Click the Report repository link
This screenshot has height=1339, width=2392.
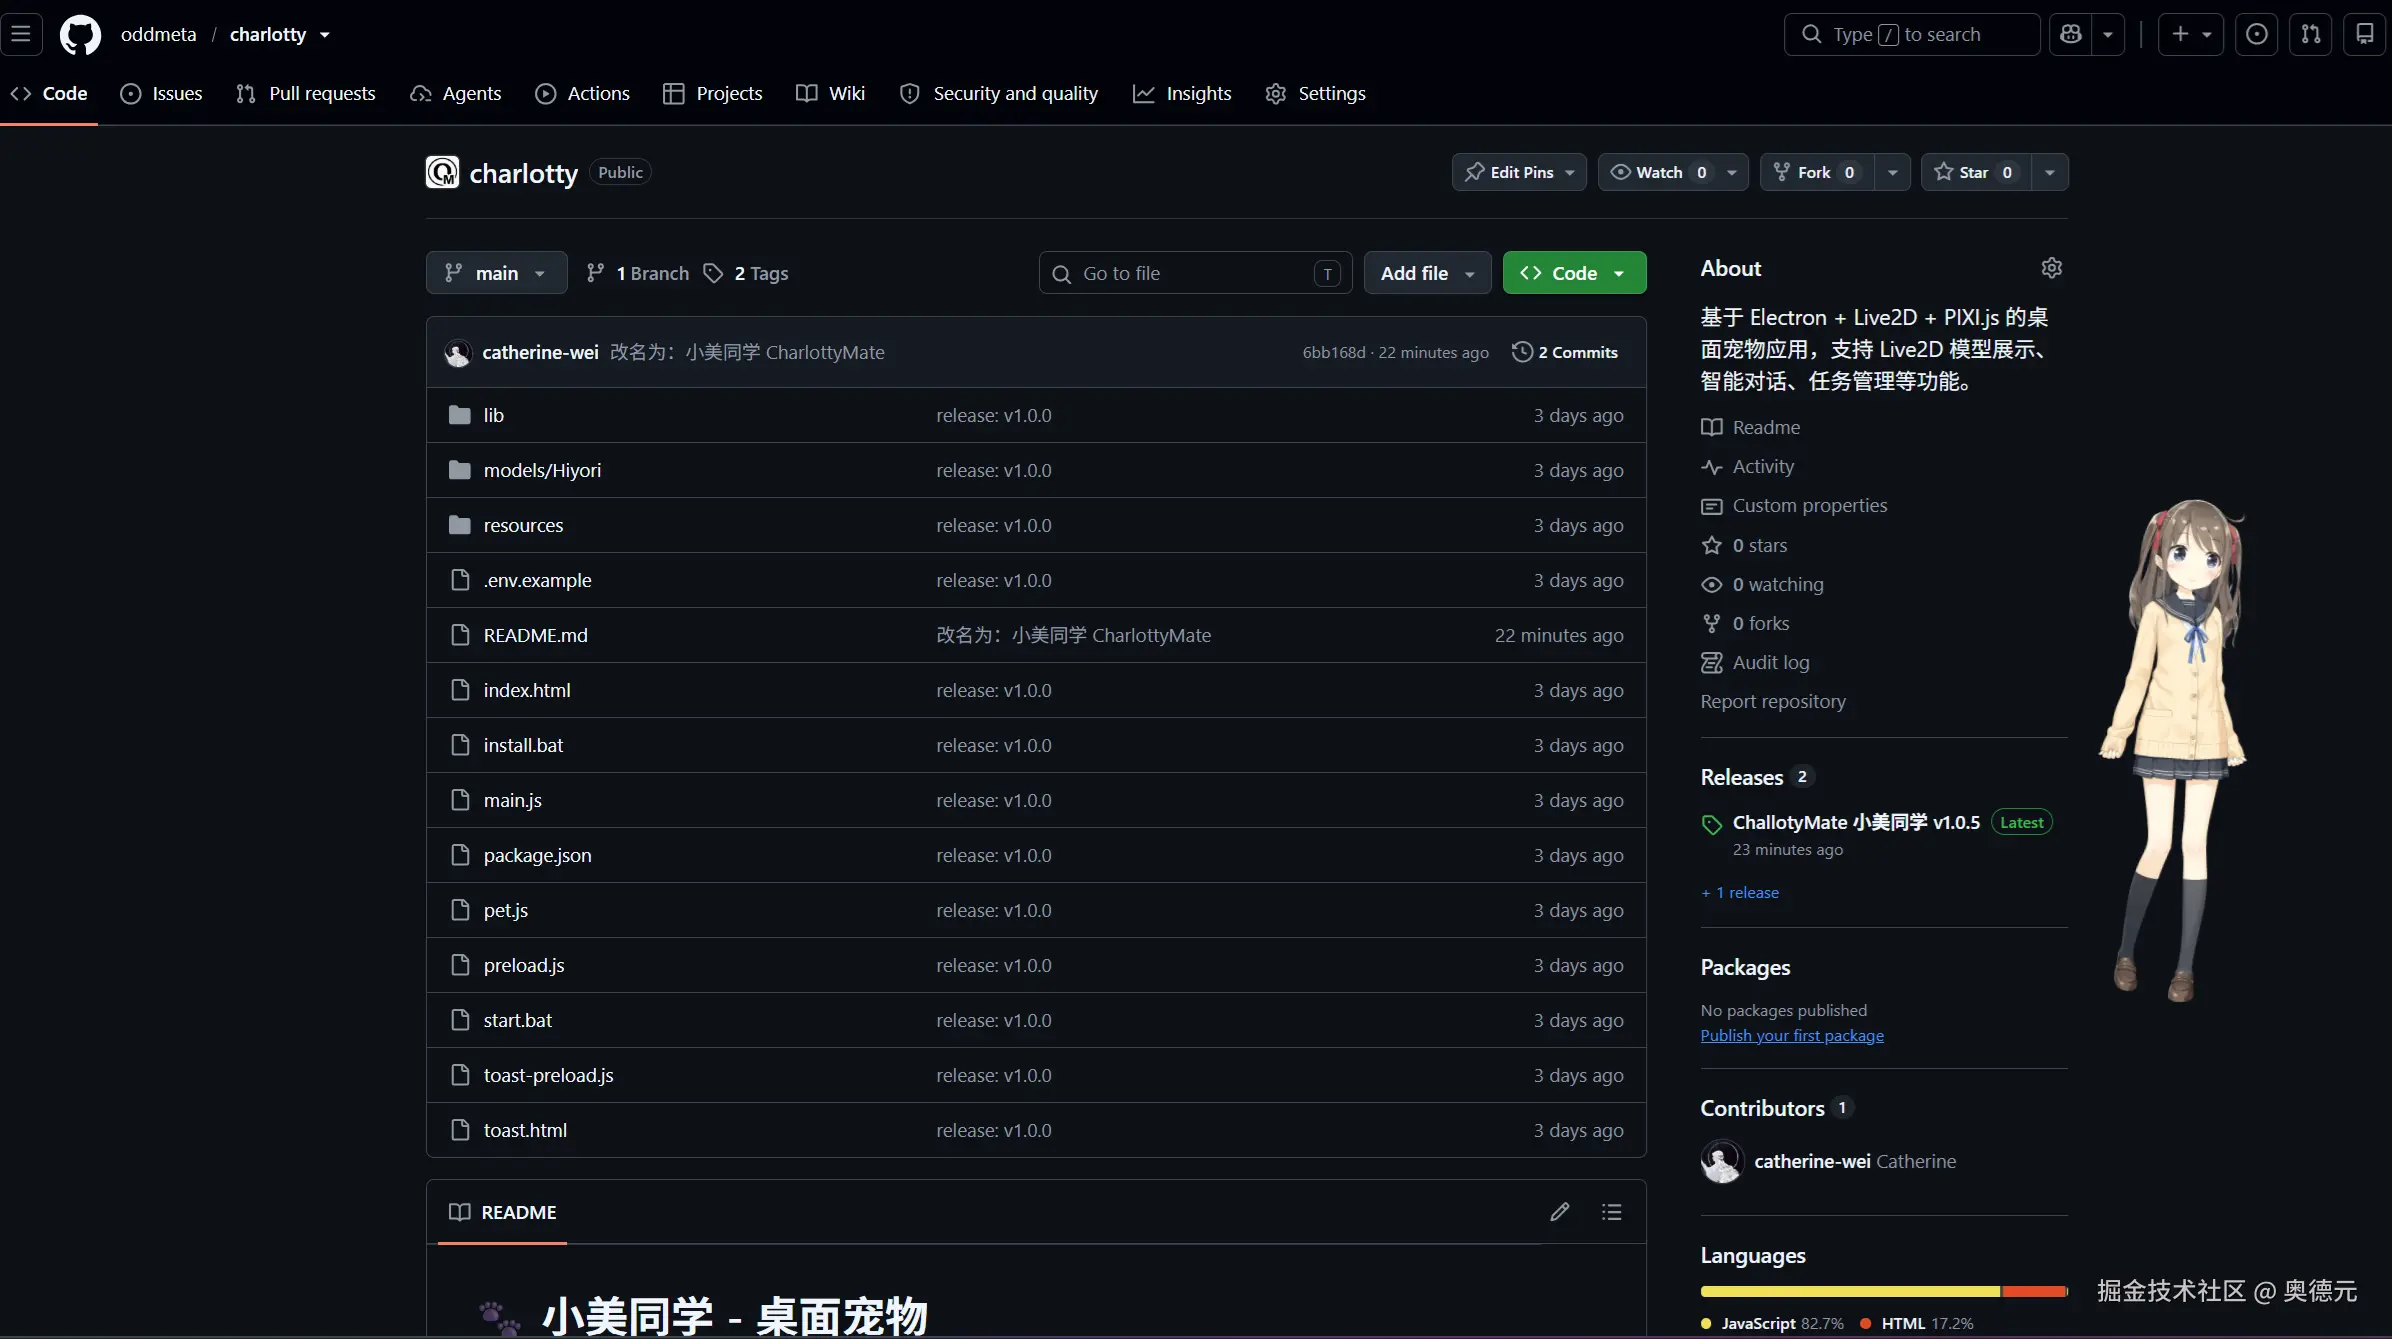click(1773, 702)
